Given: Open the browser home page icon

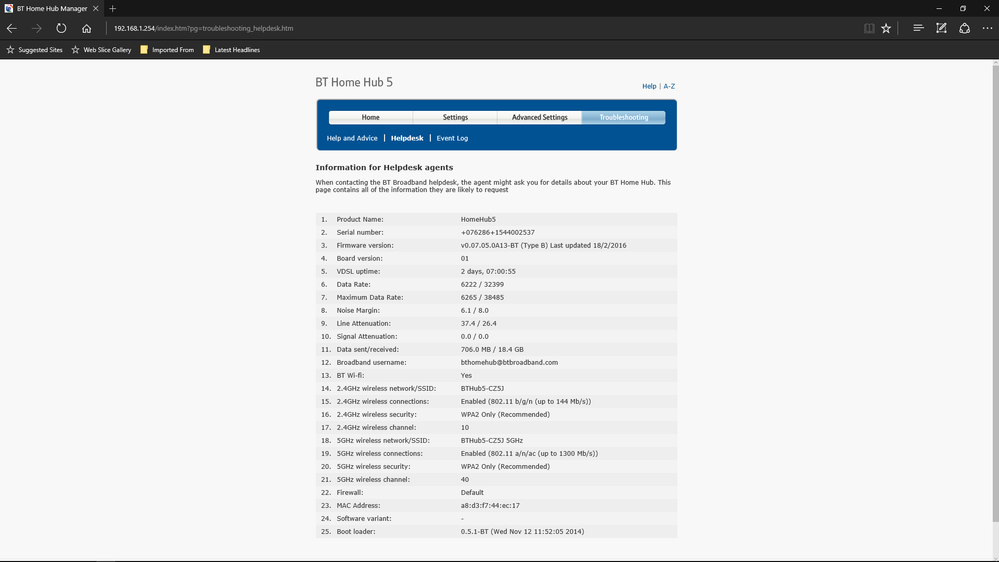Looking at the screenshot, I should 87,28.
